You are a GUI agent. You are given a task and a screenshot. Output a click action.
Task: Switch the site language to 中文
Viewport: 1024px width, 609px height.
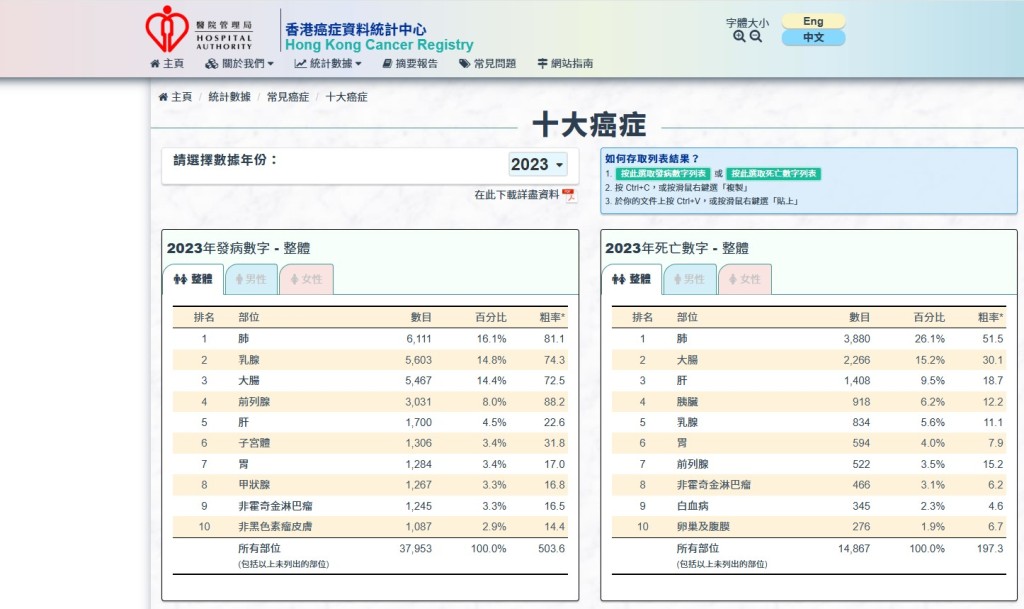point(812,38)
